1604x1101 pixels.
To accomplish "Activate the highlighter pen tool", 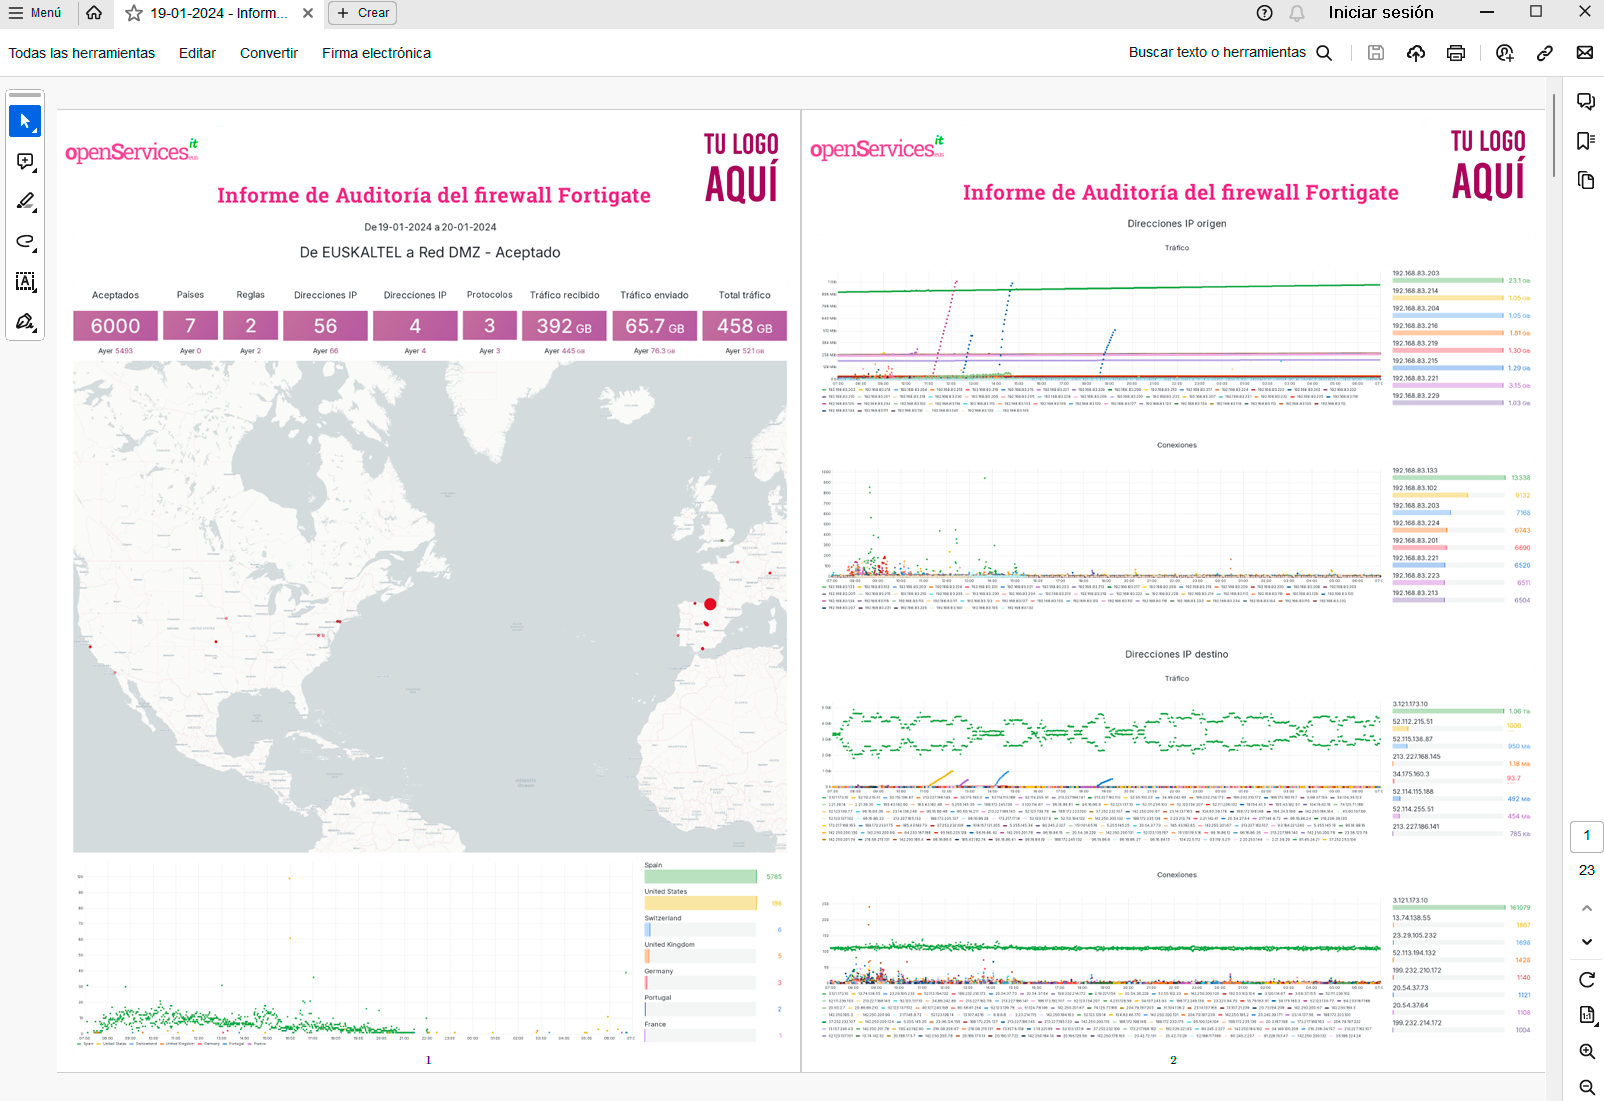I will click(x=25, y=202).
